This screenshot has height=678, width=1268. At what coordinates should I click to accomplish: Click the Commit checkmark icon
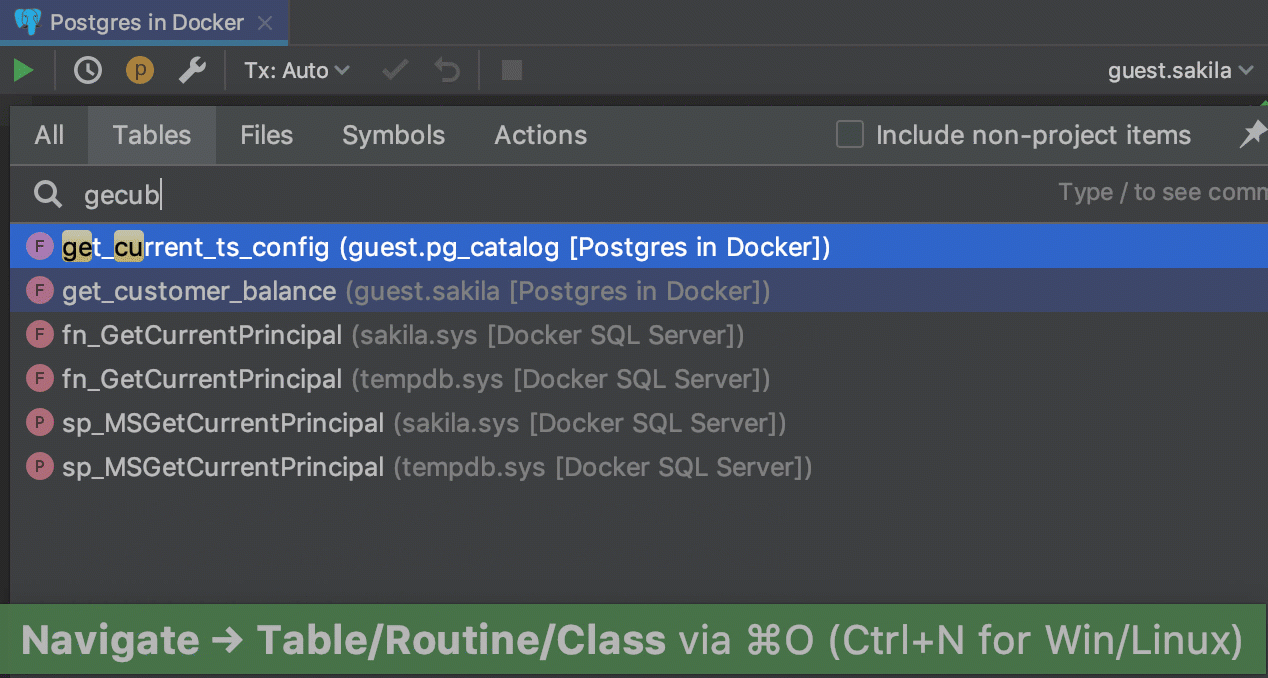tap(396, 70)
